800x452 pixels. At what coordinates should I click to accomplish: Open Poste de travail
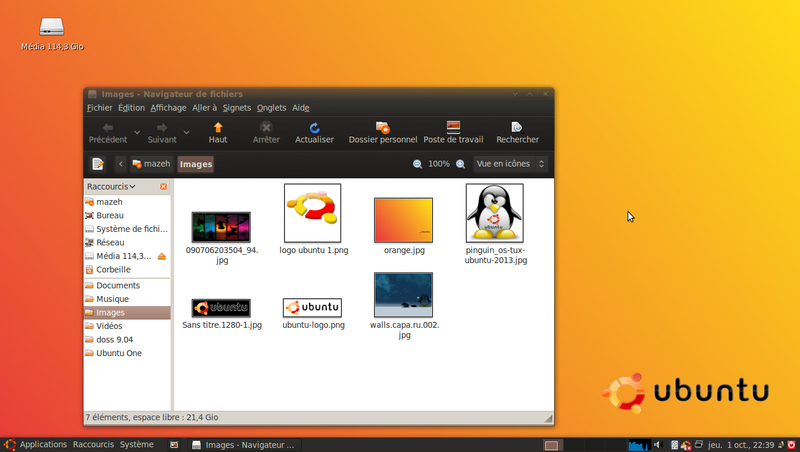(453, 133)
